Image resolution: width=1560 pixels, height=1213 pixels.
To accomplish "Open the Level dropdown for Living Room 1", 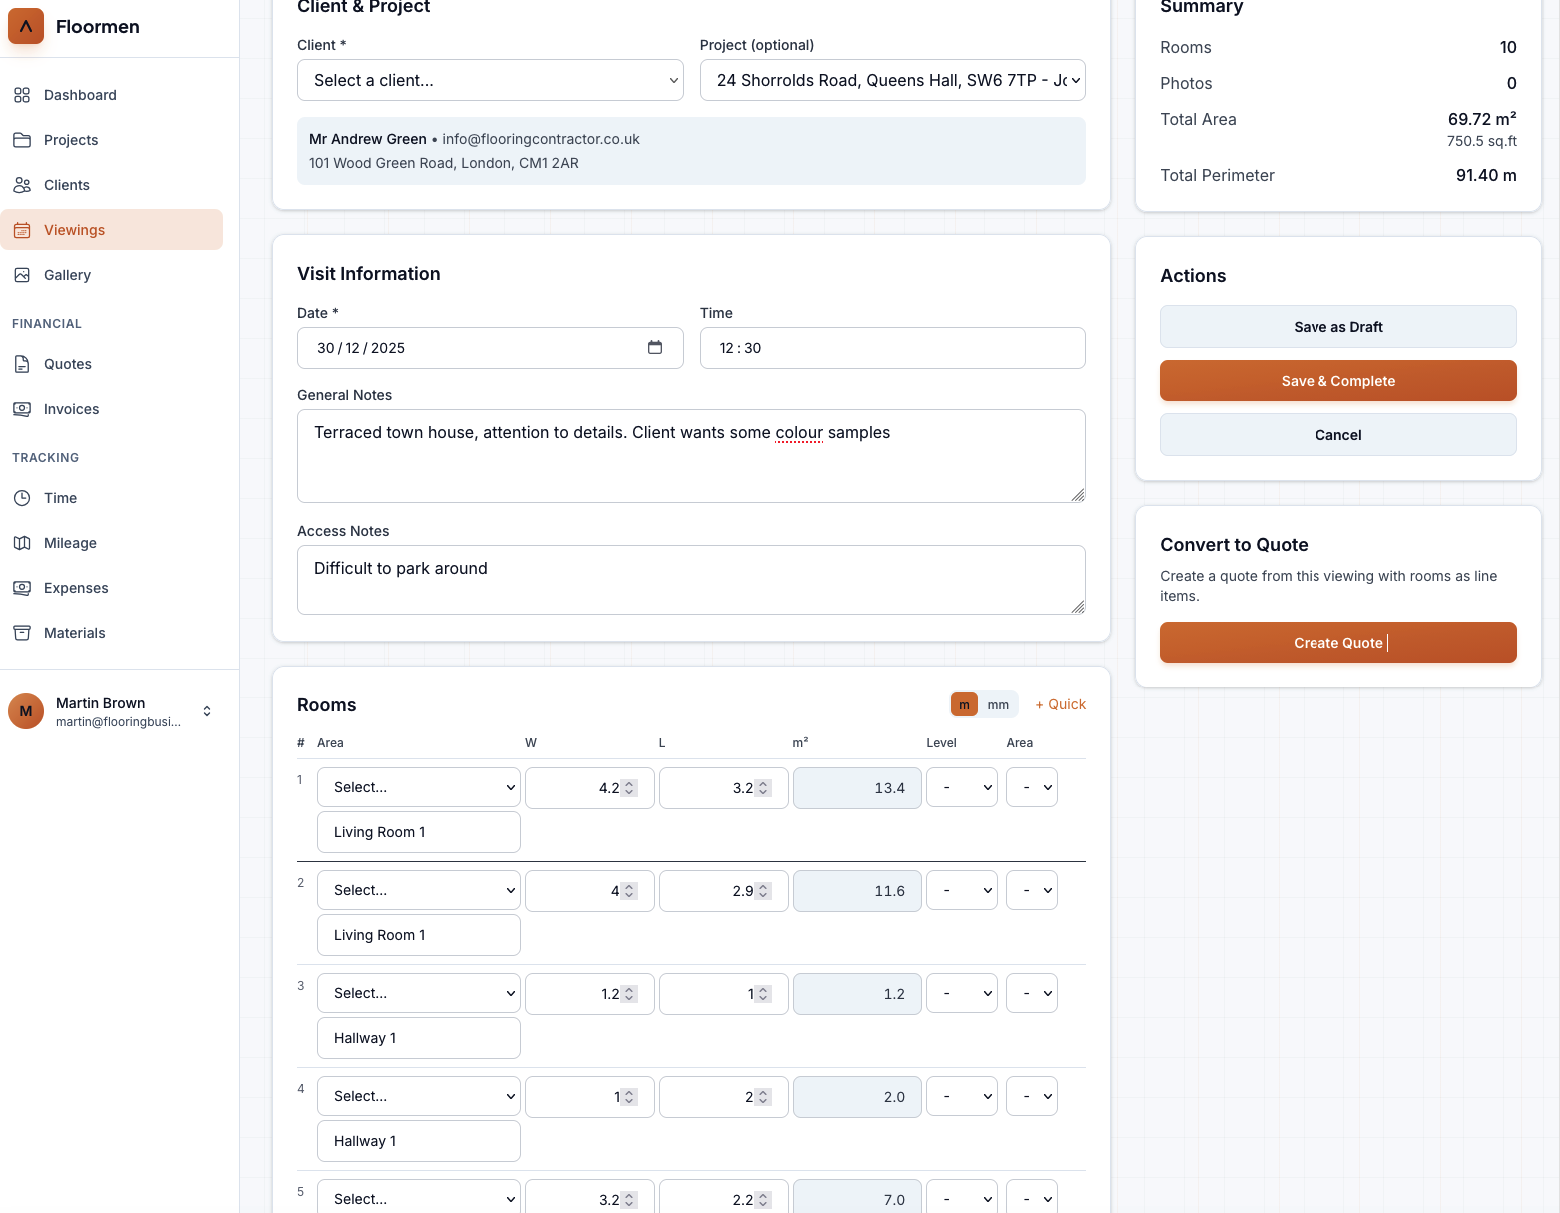I will [x=961, y=787].
